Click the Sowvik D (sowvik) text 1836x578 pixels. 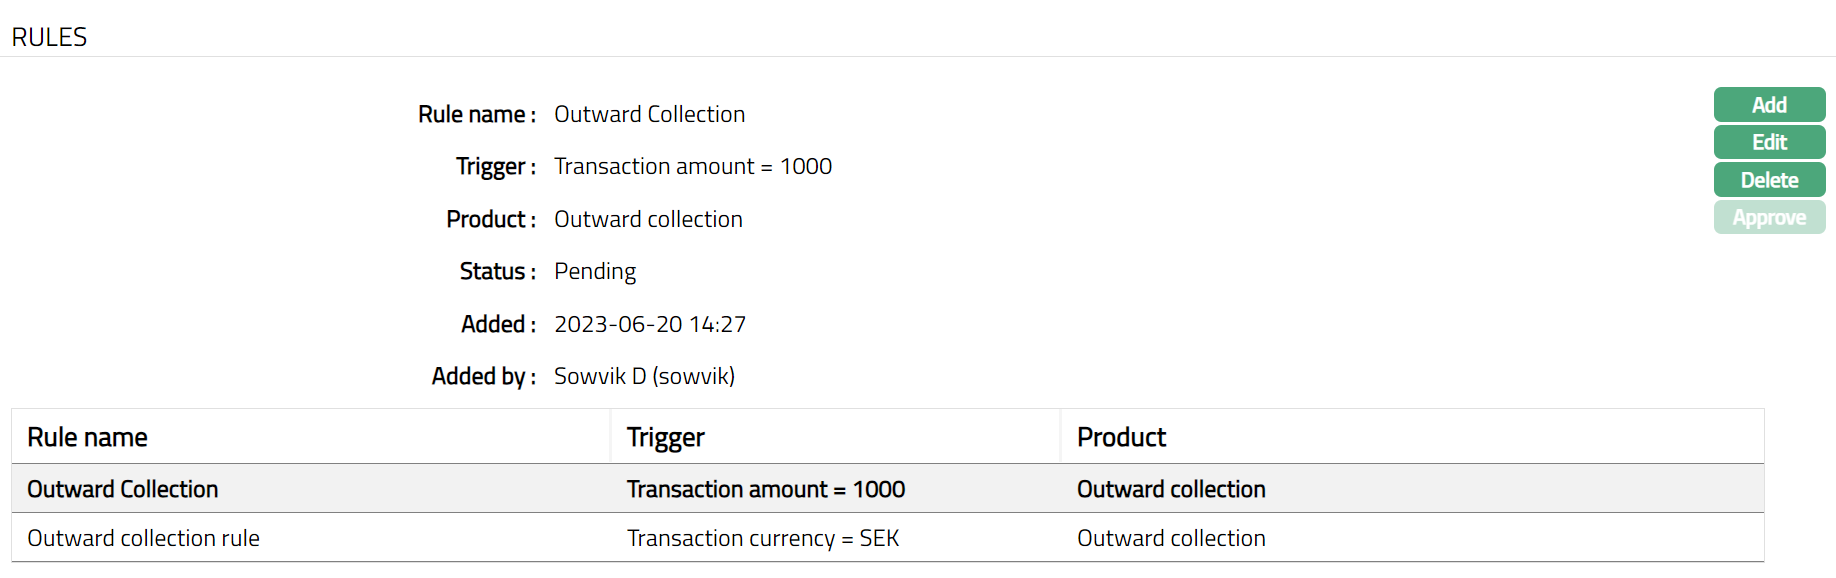(x=644, y=376)
